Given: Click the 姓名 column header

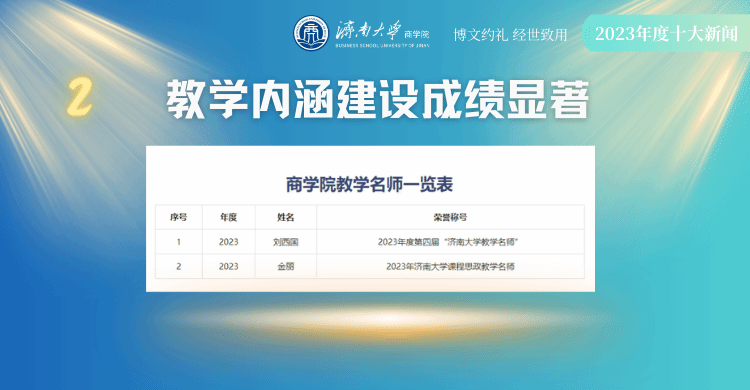Looking at the screenshot, I should click(x=286, y=217).
